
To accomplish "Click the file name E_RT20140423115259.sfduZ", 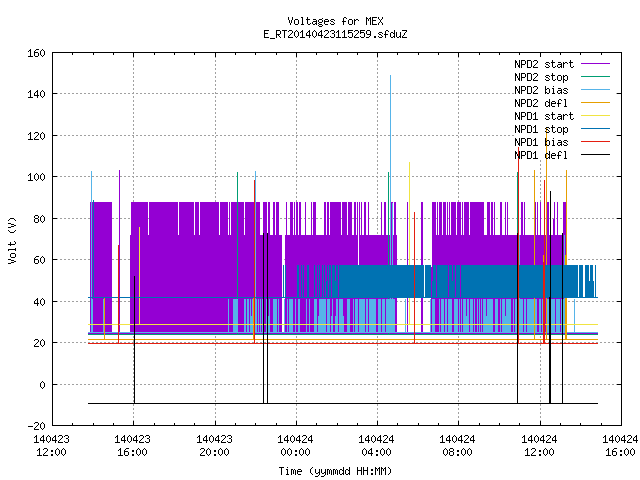I will click(x=335, y=34).
